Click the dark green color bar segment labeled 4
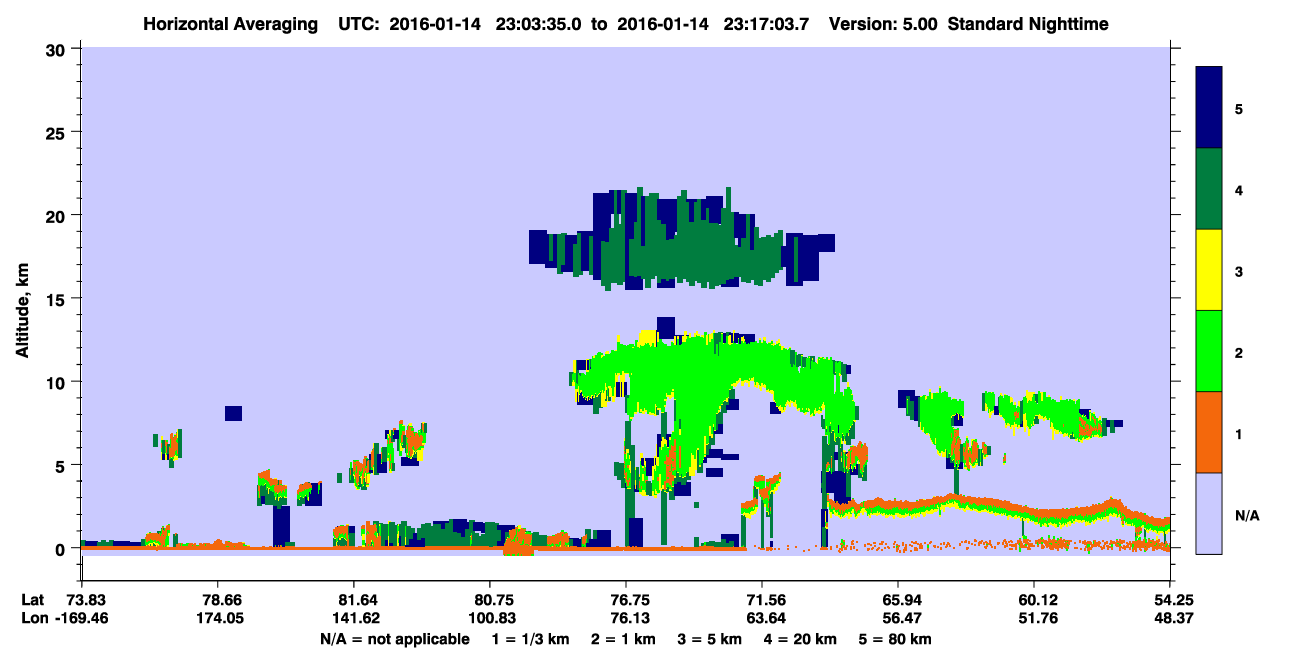Screen dimensions: 1300x667 pos(1209,188)
